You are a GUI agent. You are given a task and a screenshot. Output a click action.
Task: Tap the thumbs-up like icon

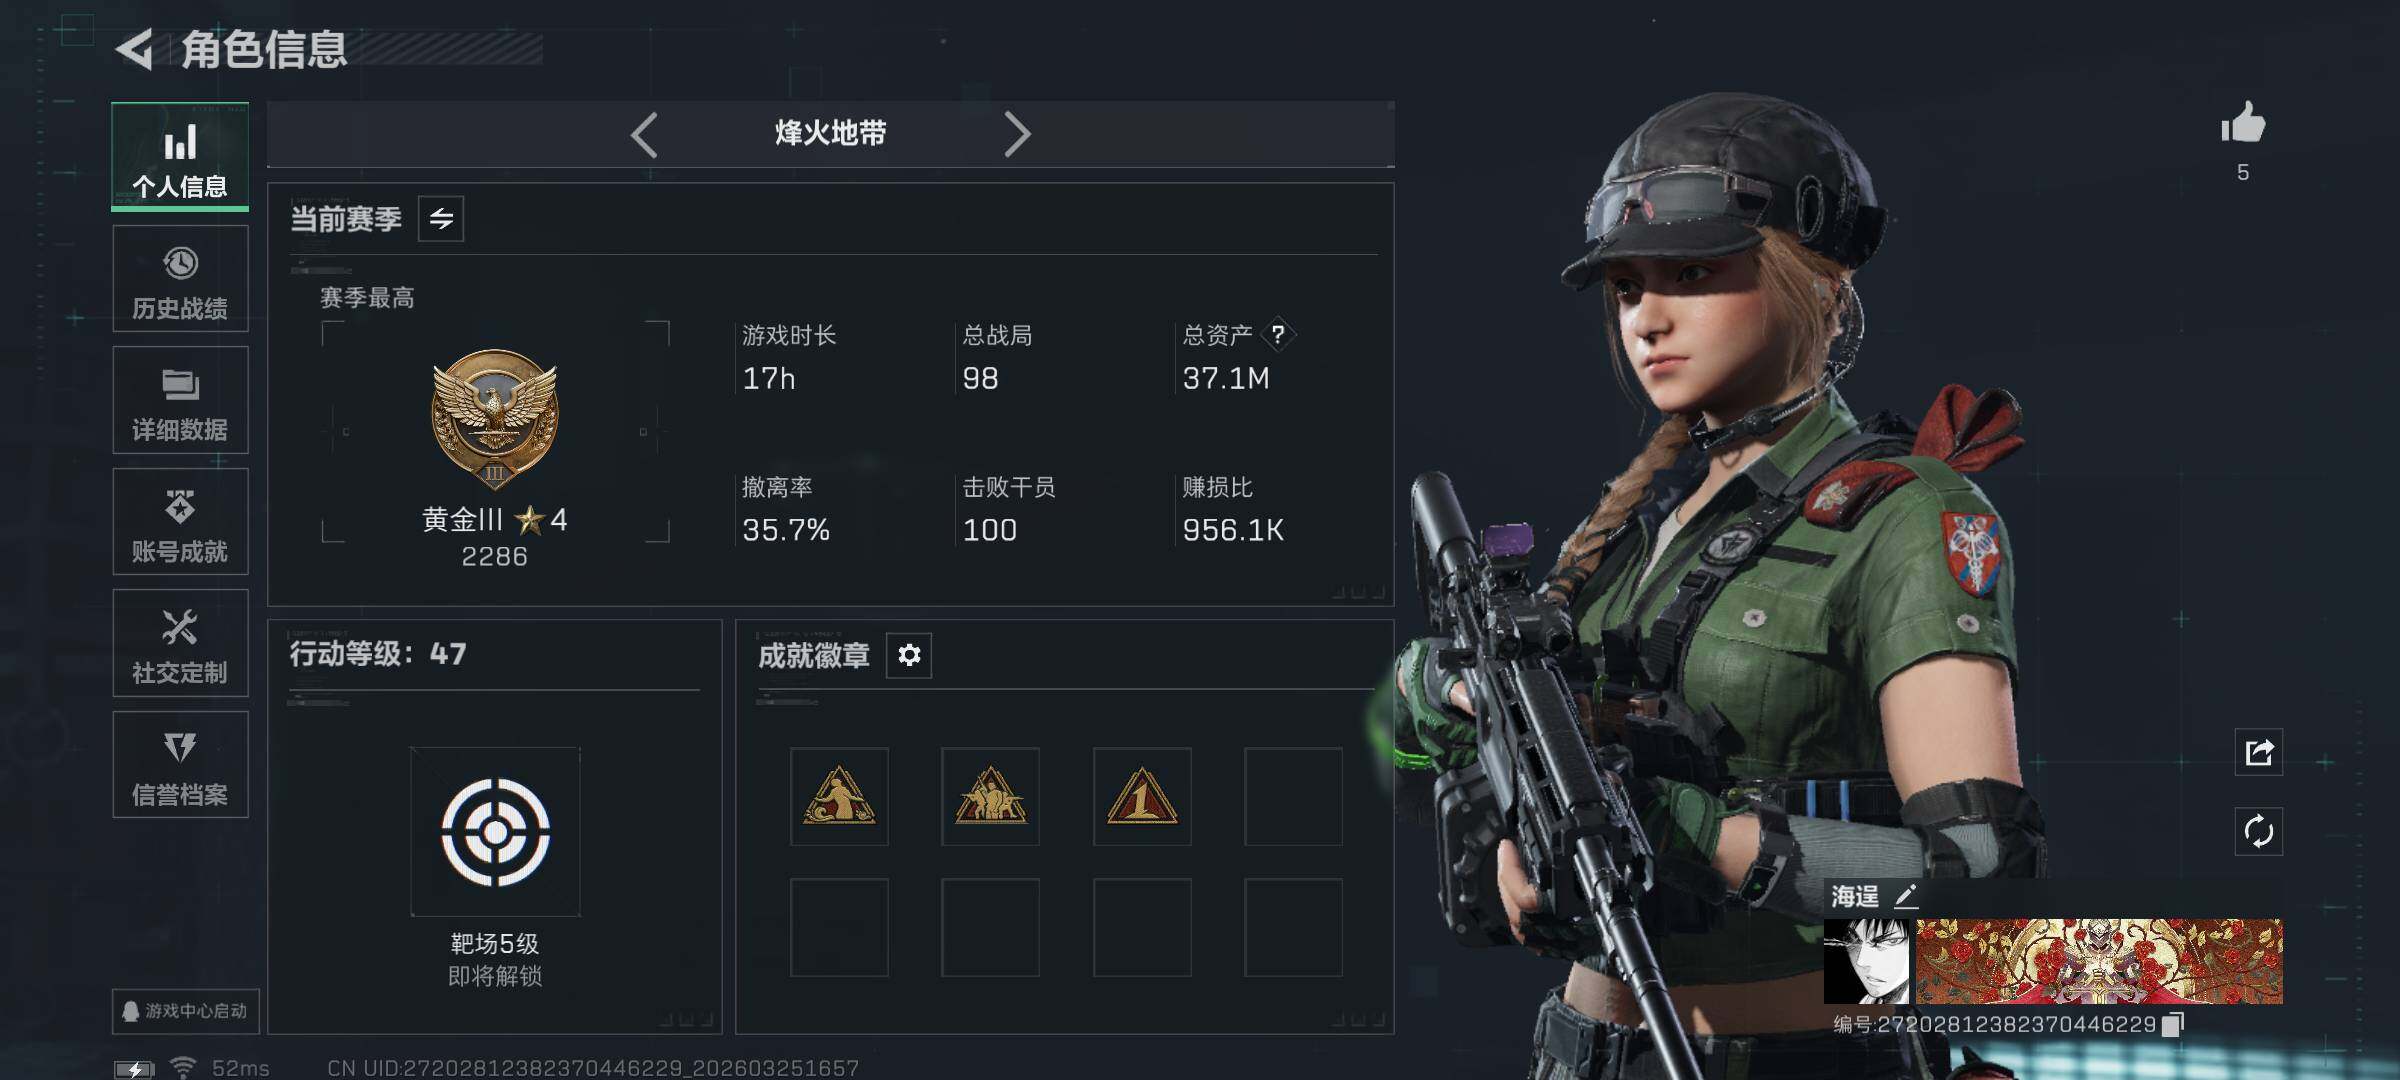(2242, 124)
